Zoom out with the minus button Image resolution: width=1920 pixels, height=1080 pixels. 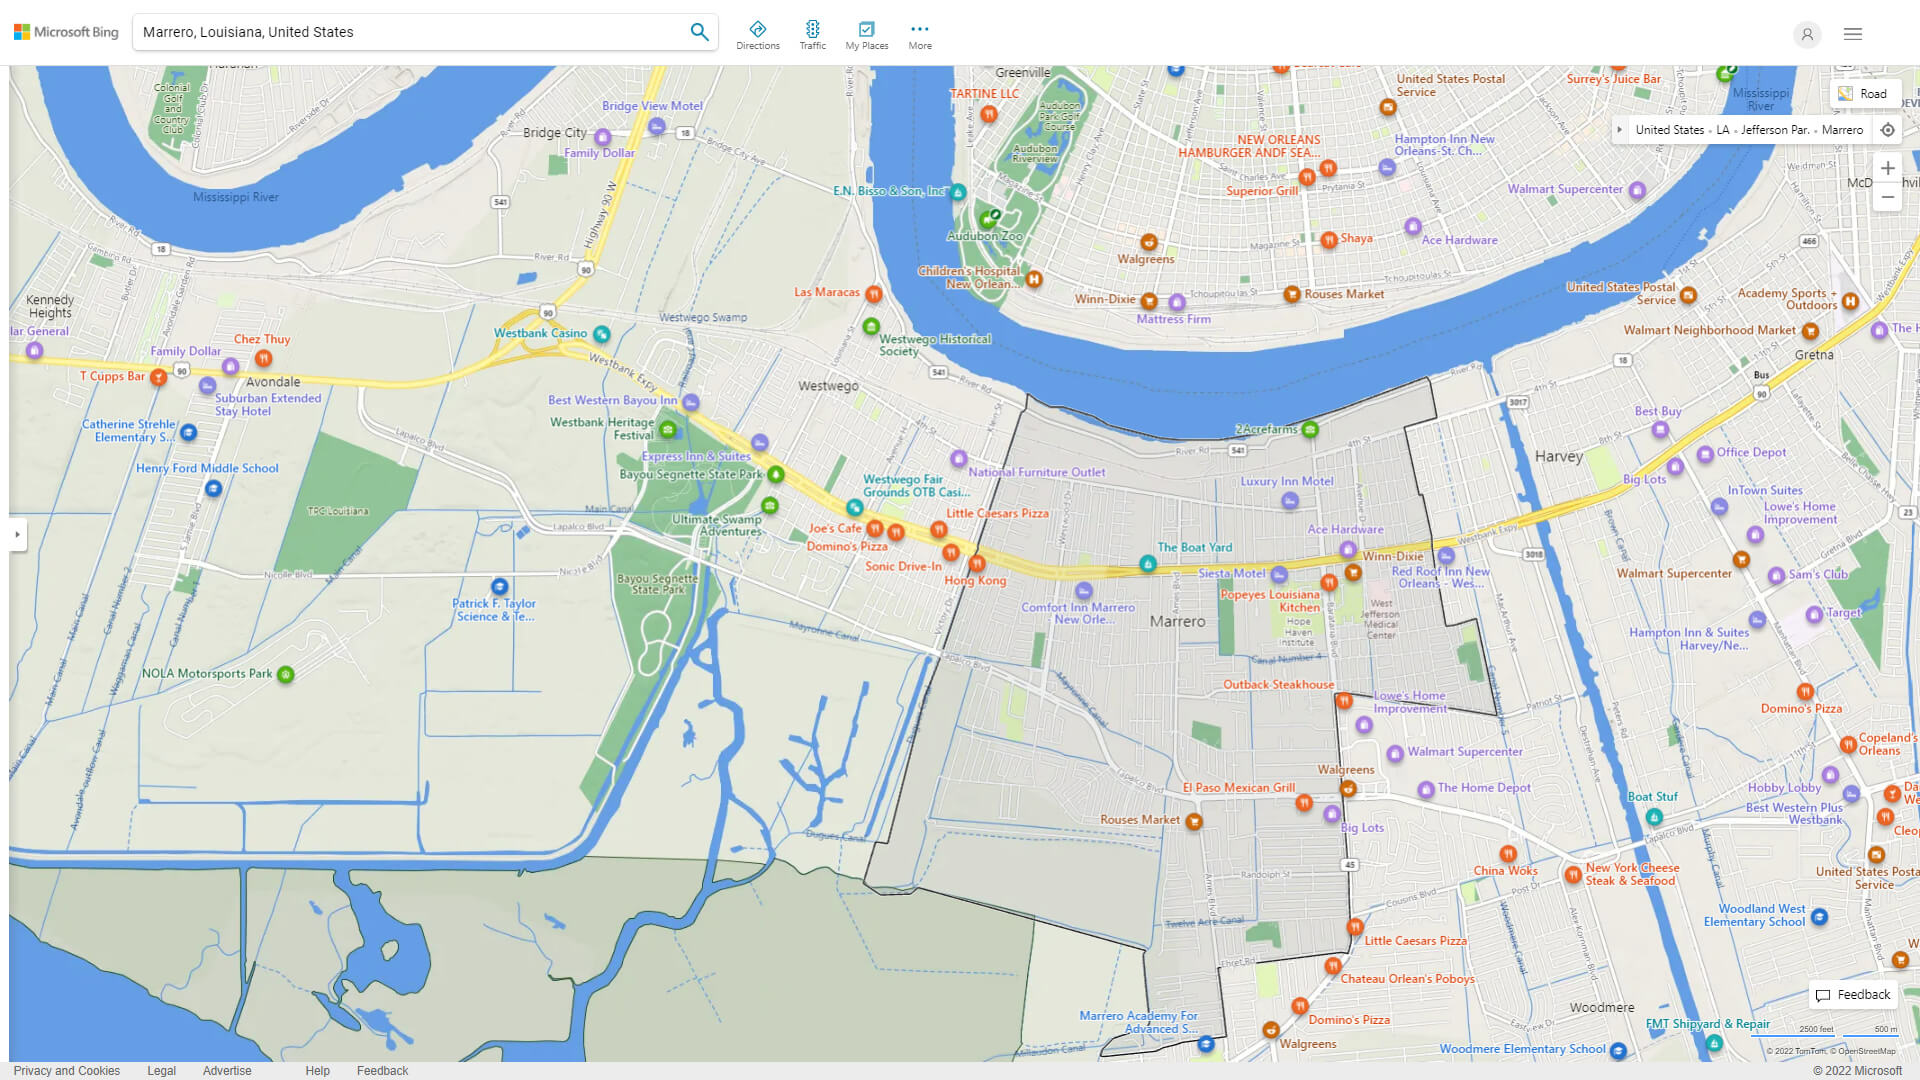pyautogui.click(x=1887, y=197)
